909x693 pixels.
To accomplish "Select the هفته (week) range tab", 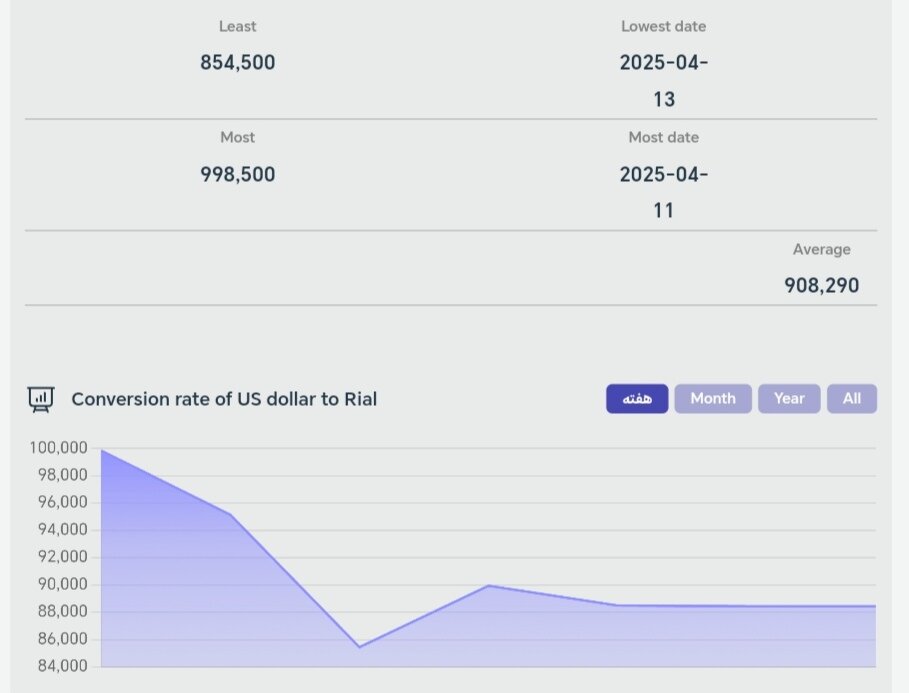I will point(637,398).
